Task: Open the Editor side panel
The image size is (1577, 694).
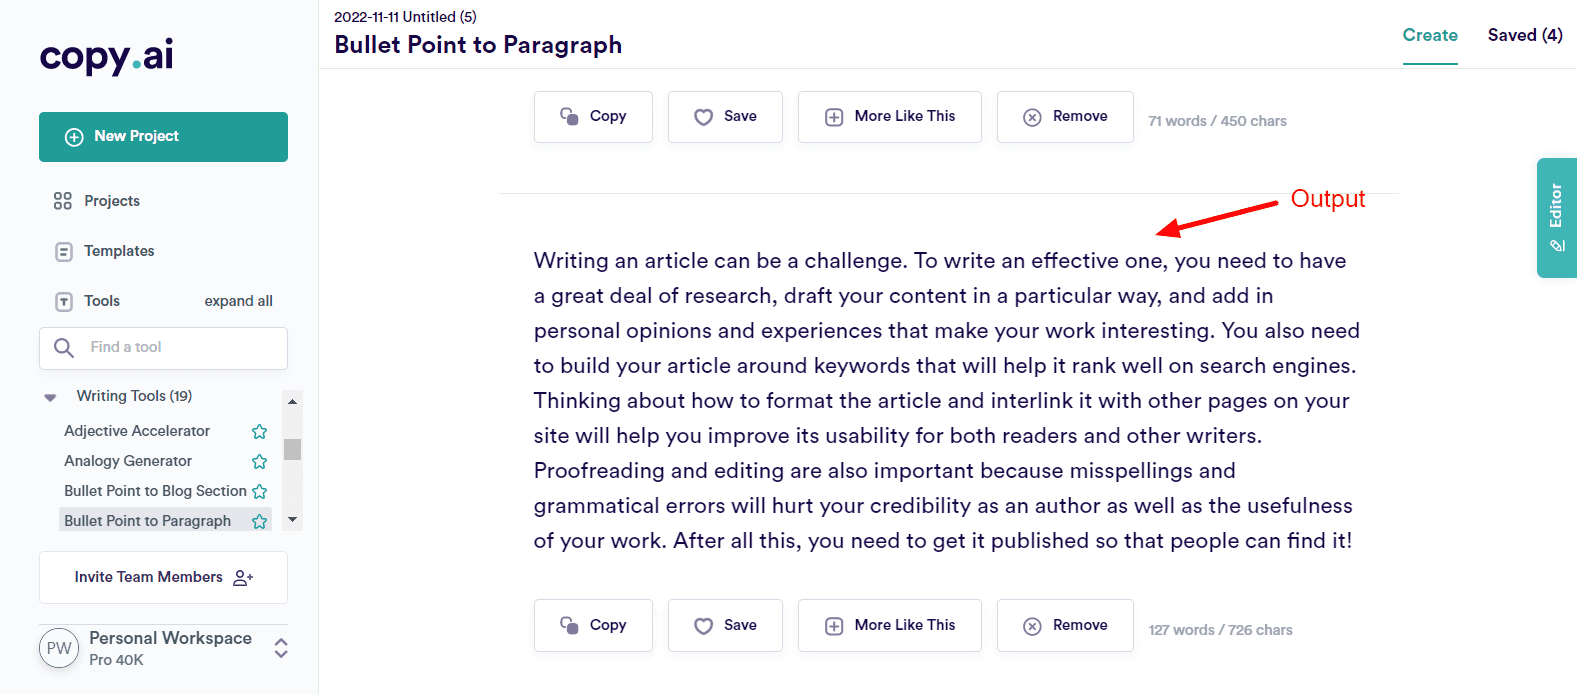Action: click(1556, 217)
